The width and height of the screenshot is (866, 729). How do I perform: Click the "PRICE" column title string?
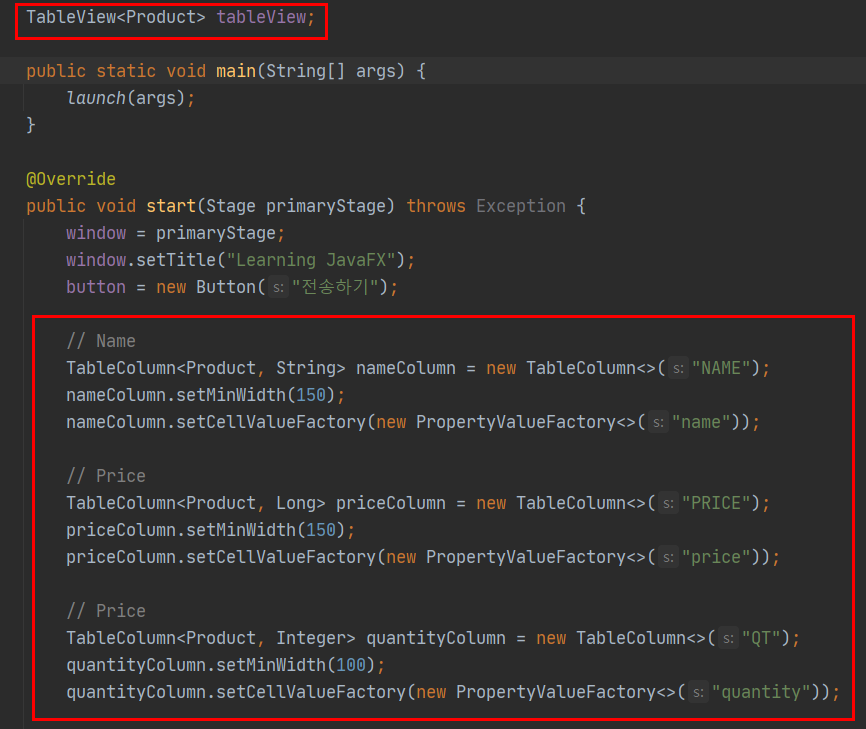pyautogui.click(x=716, y=503)
